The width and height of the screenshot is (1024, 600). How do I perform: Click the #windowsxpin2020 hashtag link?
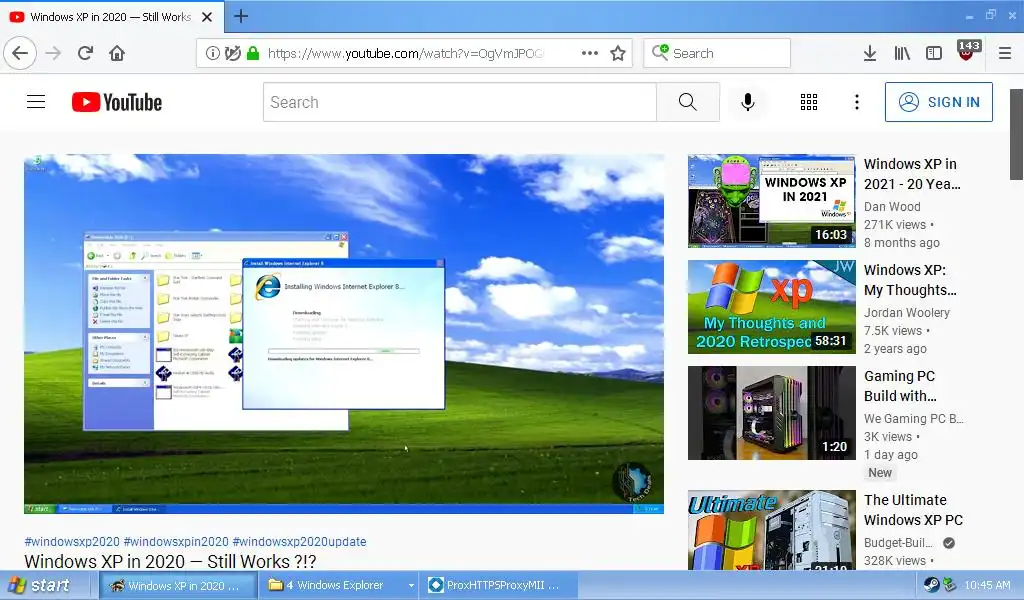click(x=176, y=542)
